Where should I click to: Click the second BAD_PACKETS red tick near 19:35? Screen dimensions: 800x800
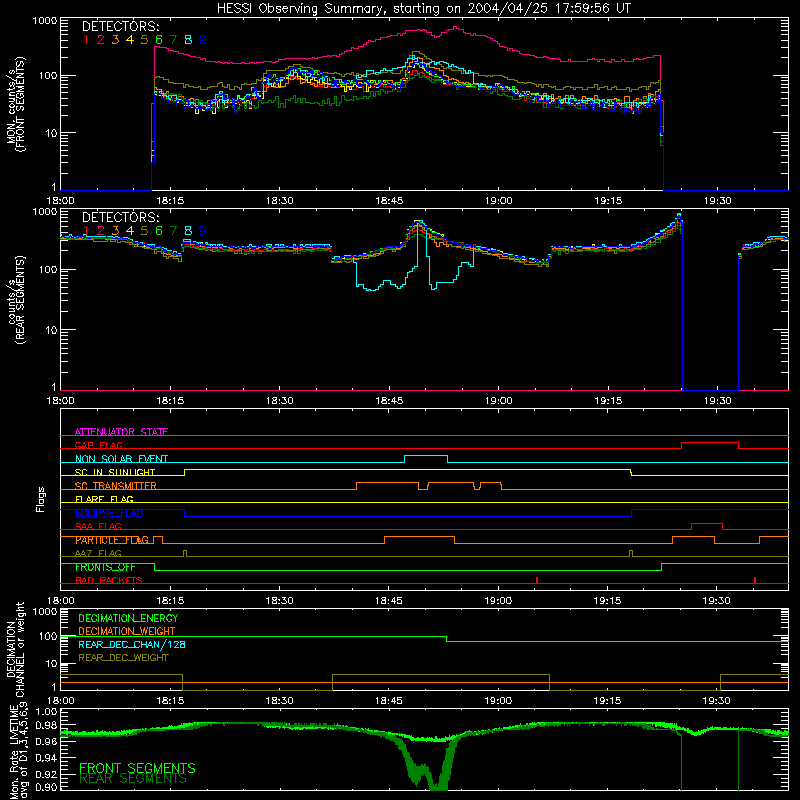pos(755,580)
